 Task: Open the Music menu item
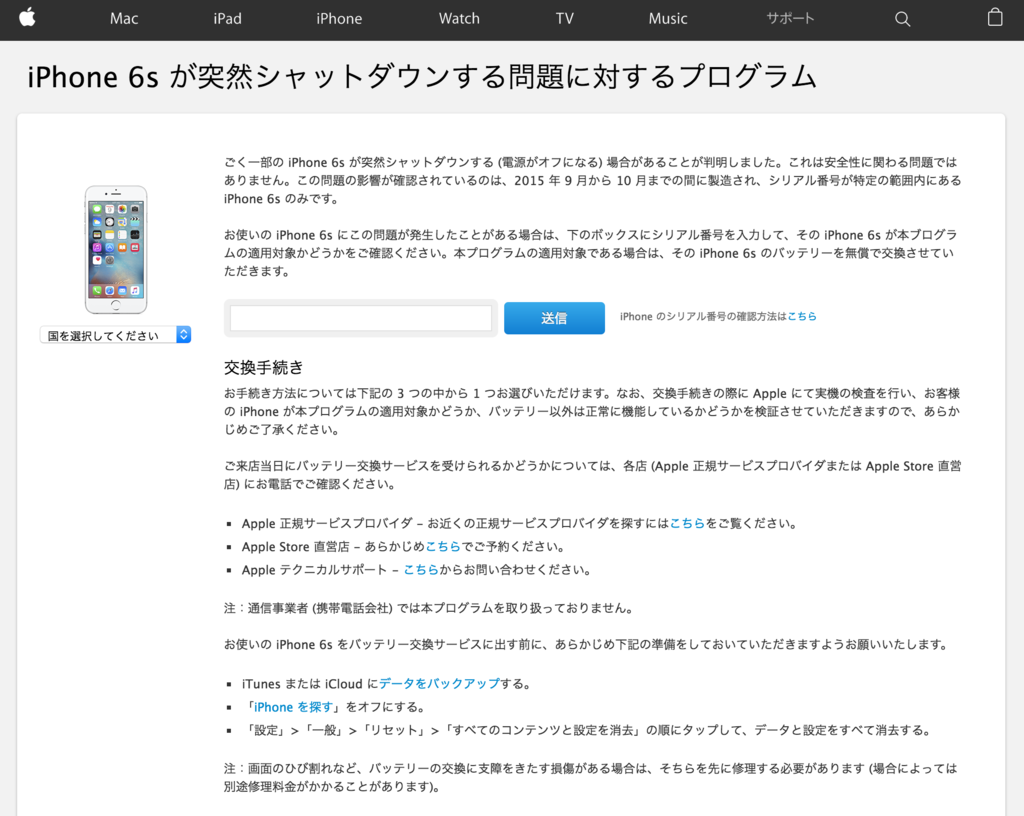pyautogui.click(x=667, y=18)
